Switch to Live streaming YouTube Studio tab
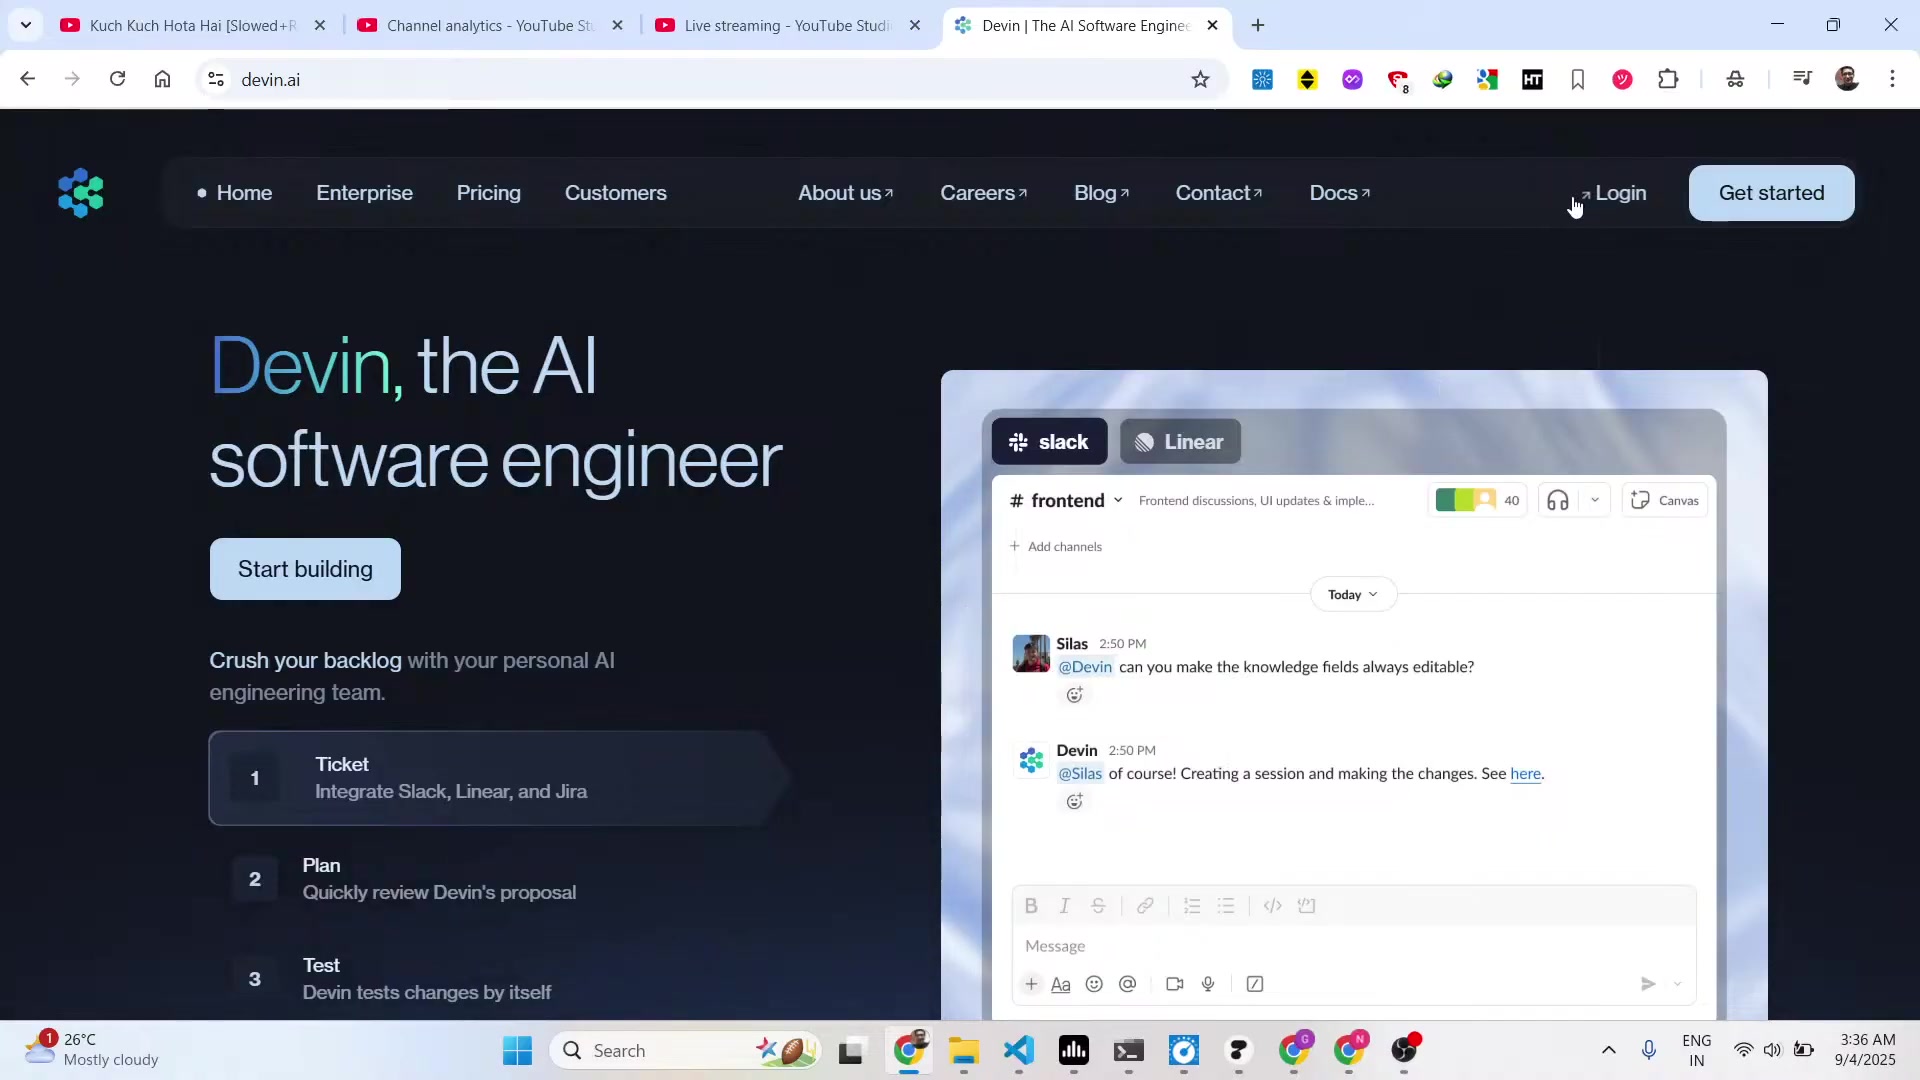This screenshot has height=1080, width=1920. click(788, 25)
